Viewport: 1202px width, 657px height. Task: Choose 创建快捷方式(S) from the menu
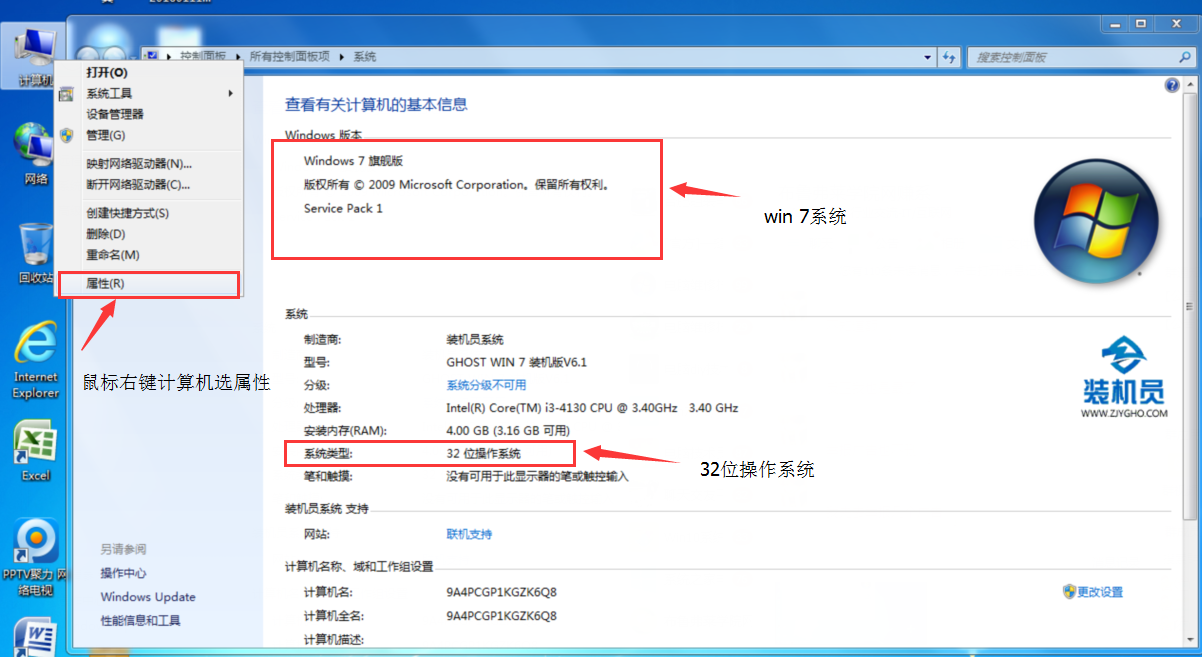pos(149,213)
